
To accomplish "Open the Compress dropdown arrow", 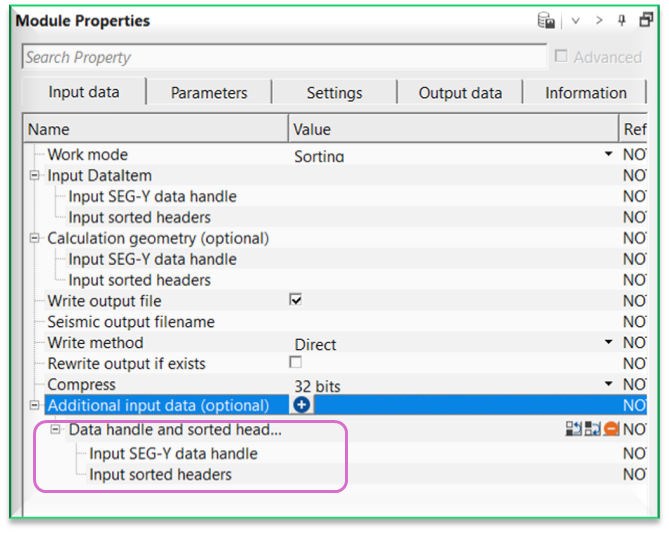I will pos(607,385).
